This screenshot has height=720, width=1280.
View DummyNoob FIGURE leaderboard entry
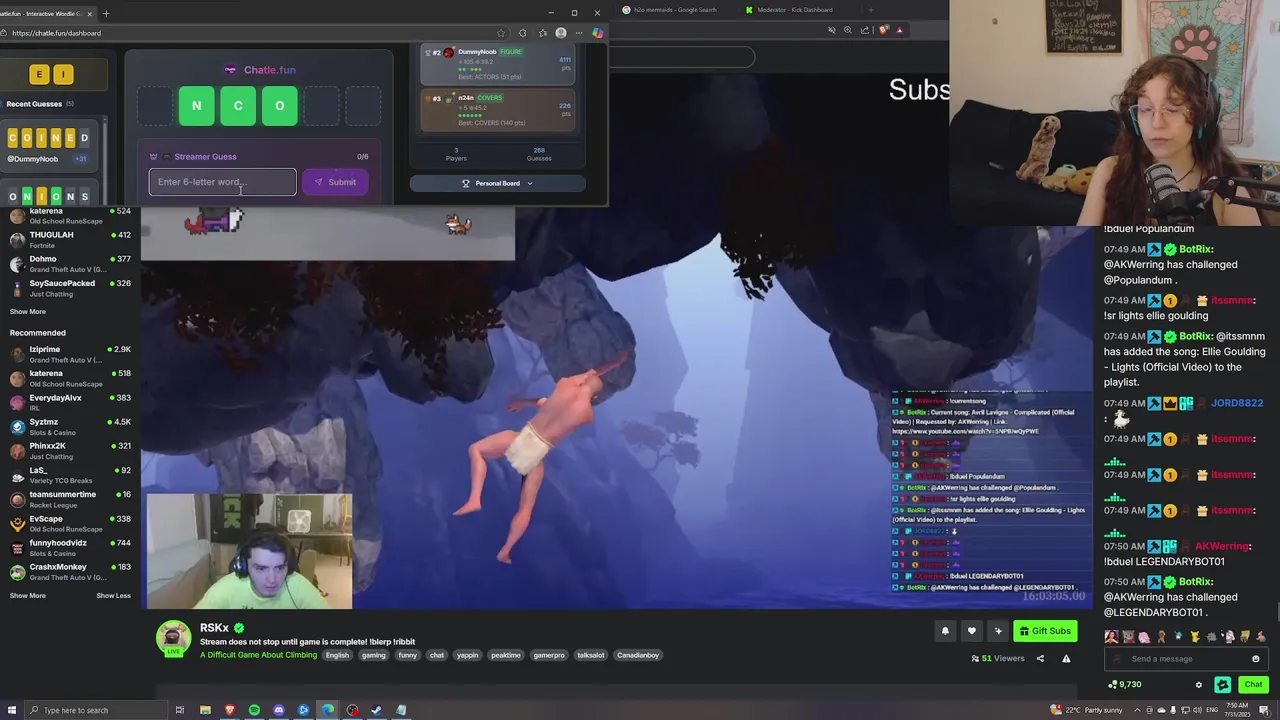coord(497,65)
